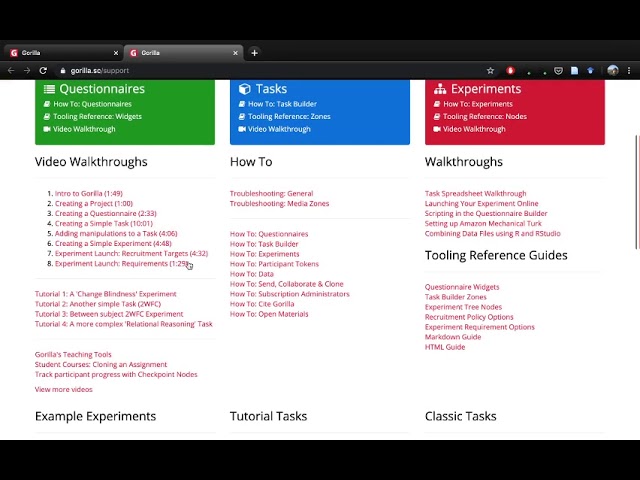This screenshot has width=640, height=480.
Task: Click the blue document extension icon
Action: [x=574, y=71]
